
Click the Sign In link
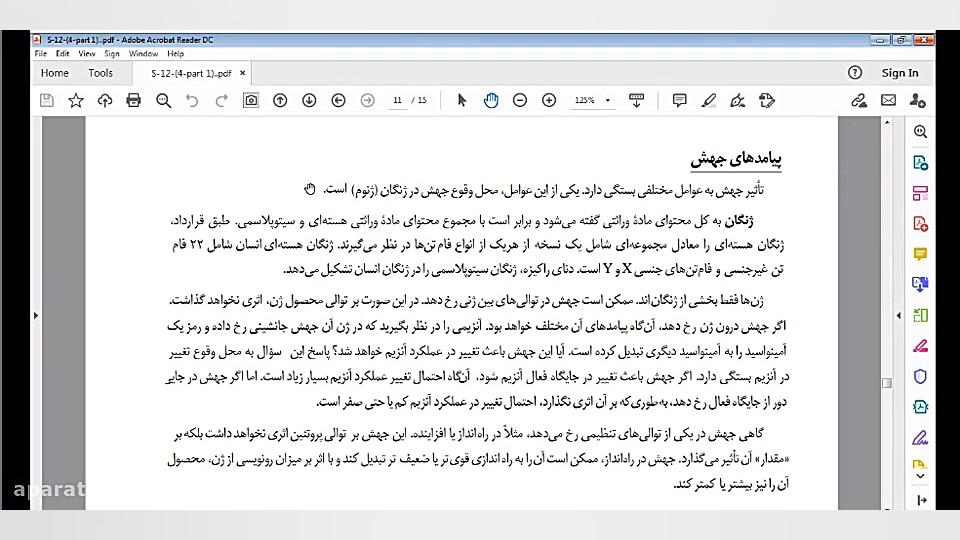point(900,73)
